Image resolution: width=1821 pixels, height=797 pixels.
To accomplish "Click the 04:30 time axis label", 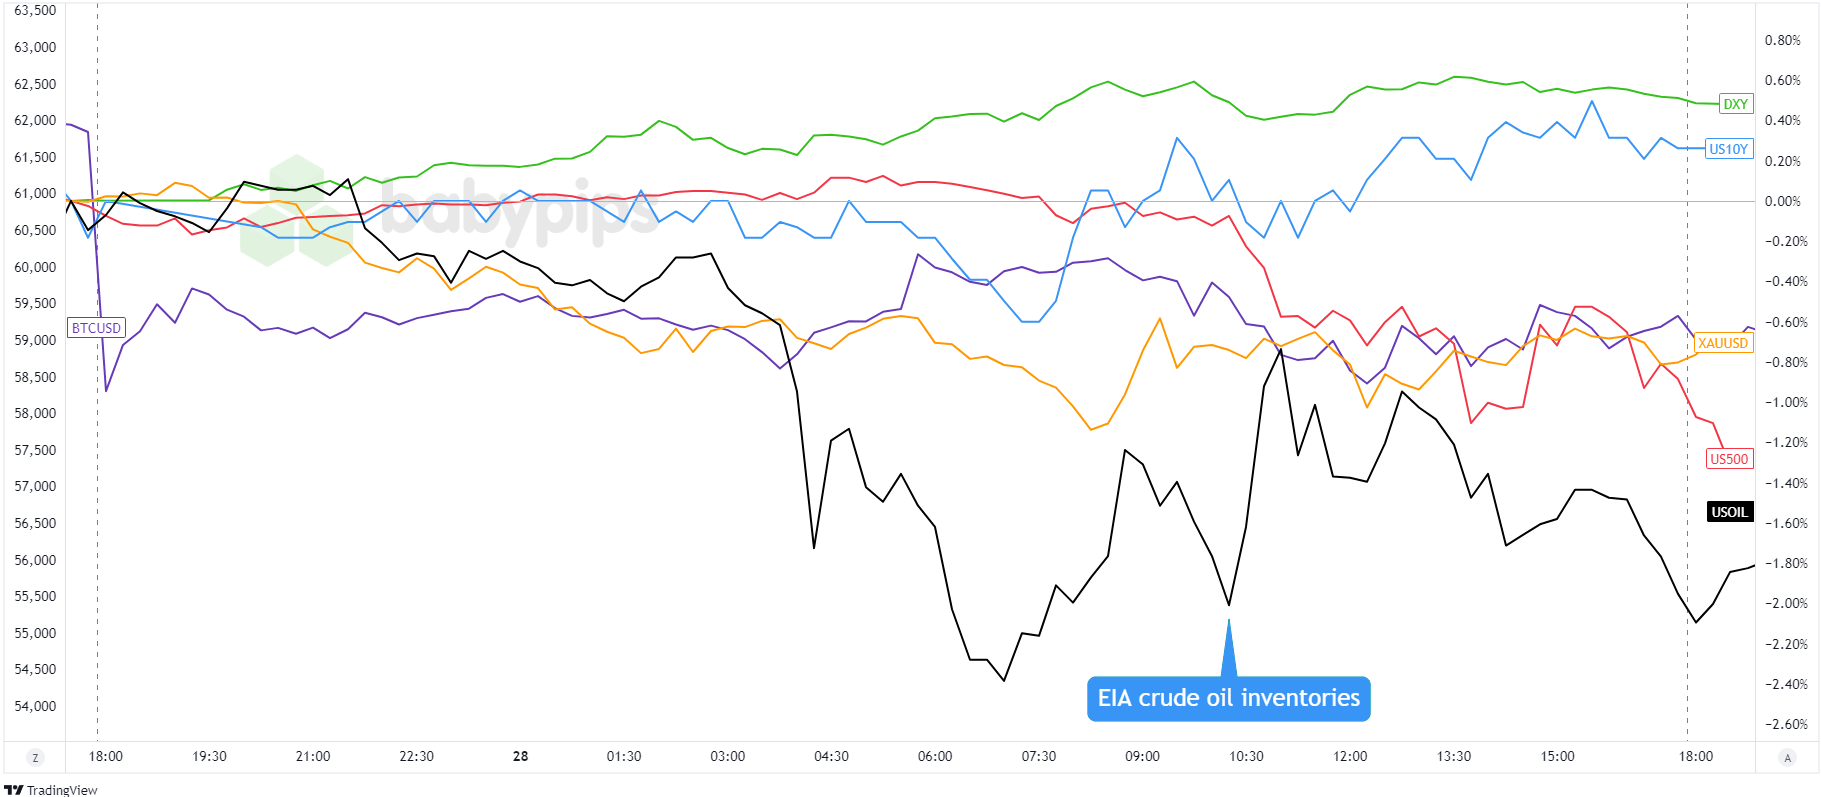I will [x=831, y=756].
